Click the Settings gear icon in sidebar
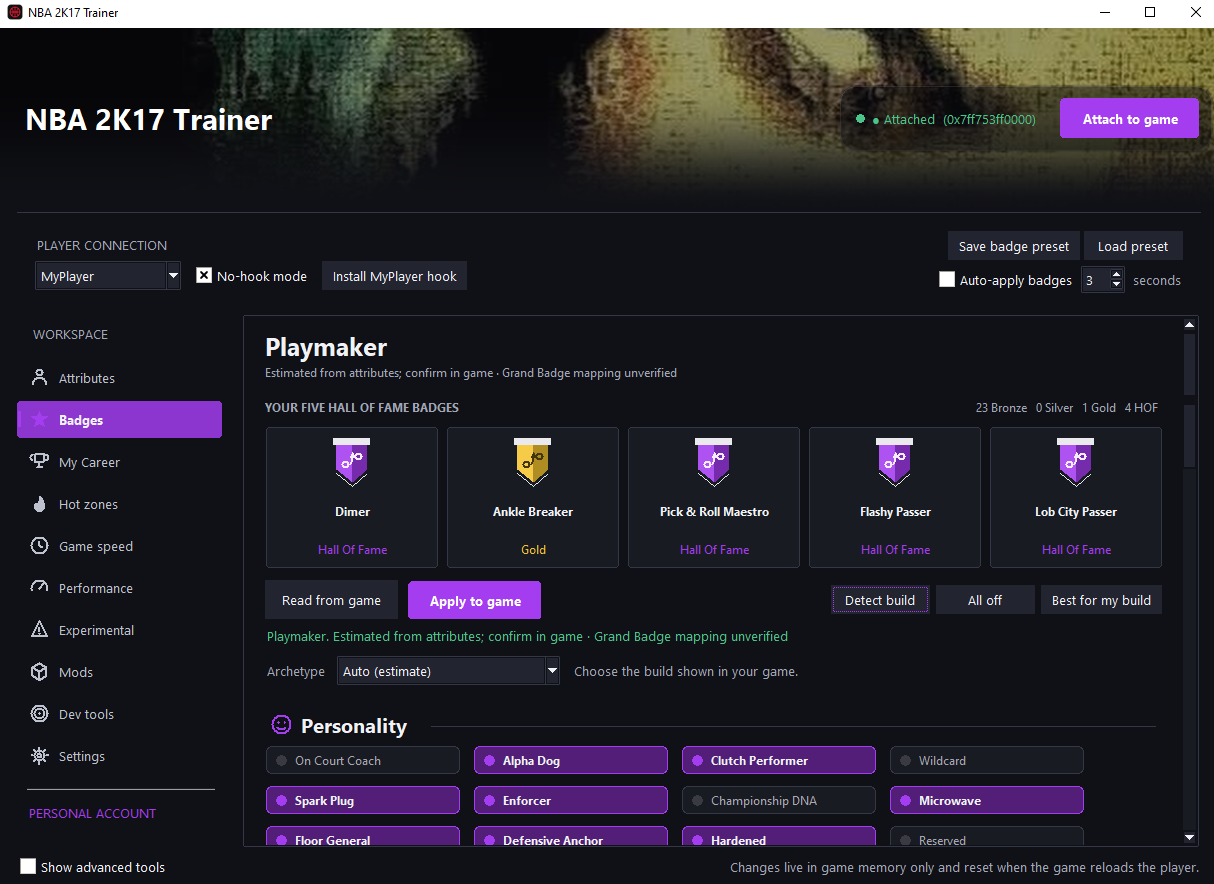Screen dimensions: 1214x884 tap(39, 756)
